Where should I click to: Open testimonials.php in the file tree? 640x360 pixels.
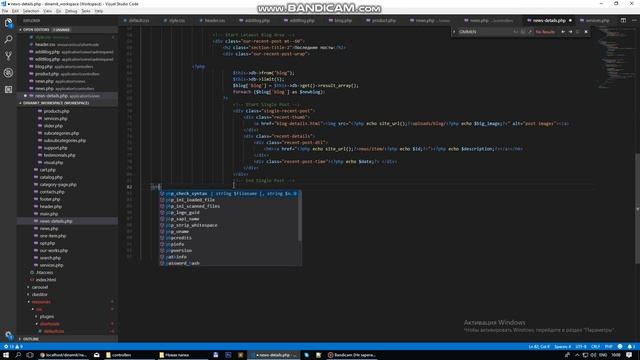[59, 156]
